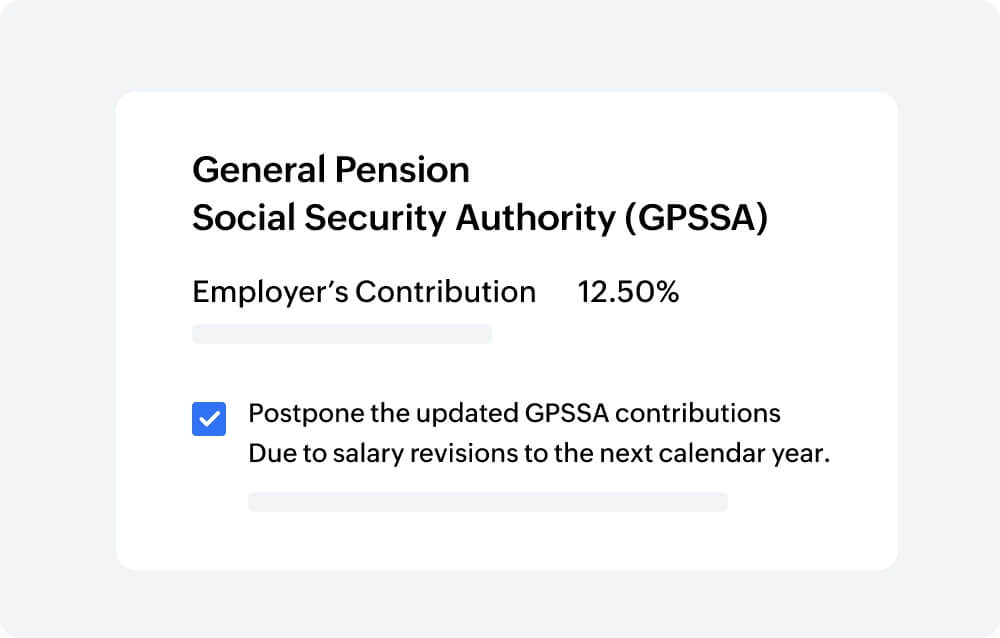The image size is (1000, 638).
Task: Click the long gray placeholder bar below description
Action: [x=488, y=502]
